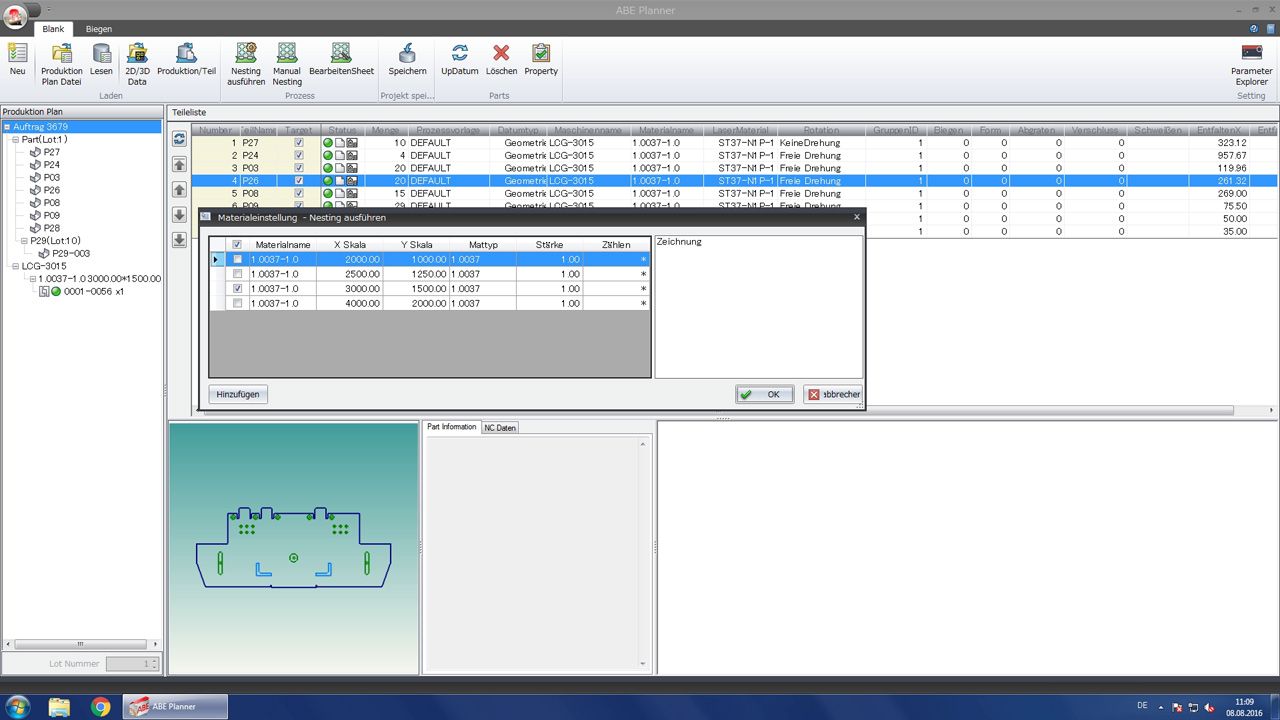
Task: Select the Blank ribbon tab
Action: point(53,29)
